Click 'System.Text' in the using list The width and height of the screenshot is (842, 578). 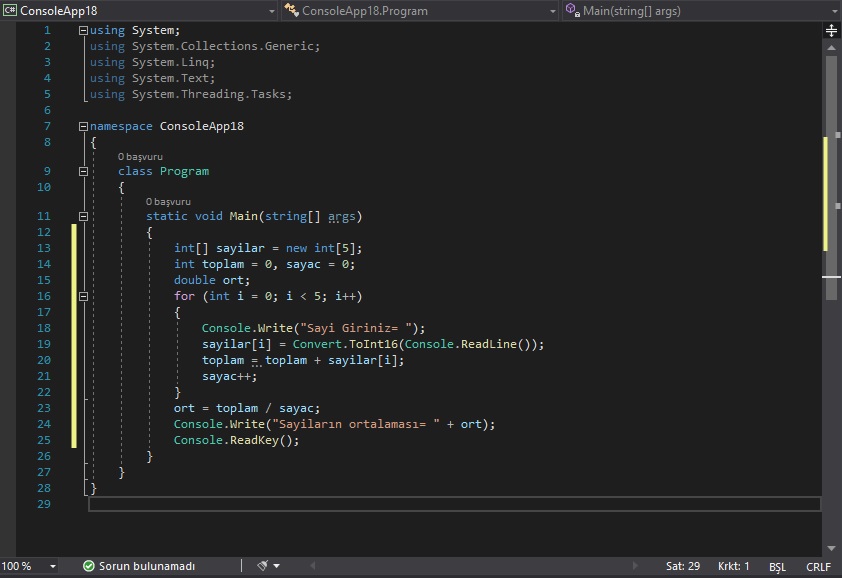170,78
